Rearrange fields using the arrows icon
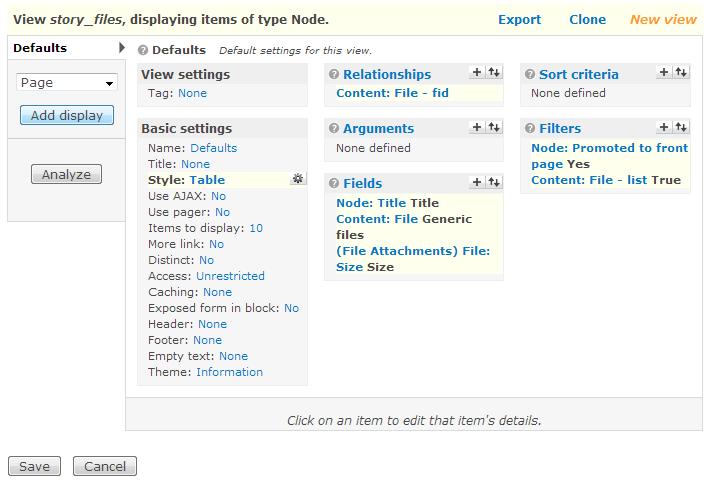Image resolution: width=711 pixels, height=487 pixels. [x=493, y=182]
